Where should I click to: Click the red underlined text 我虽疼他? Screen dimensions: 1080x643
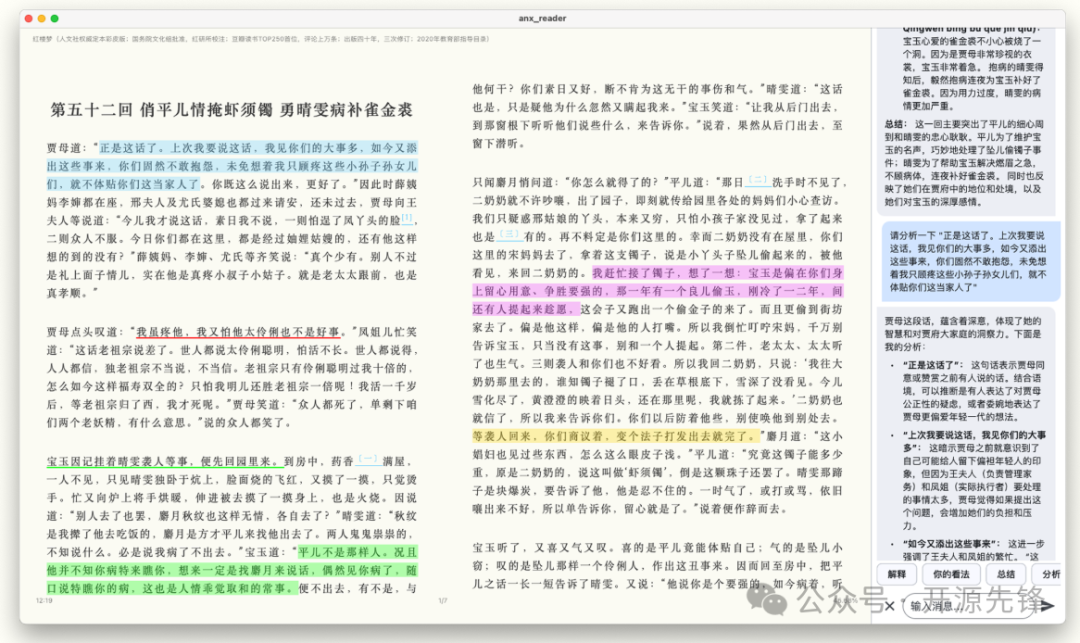(238, 332)
